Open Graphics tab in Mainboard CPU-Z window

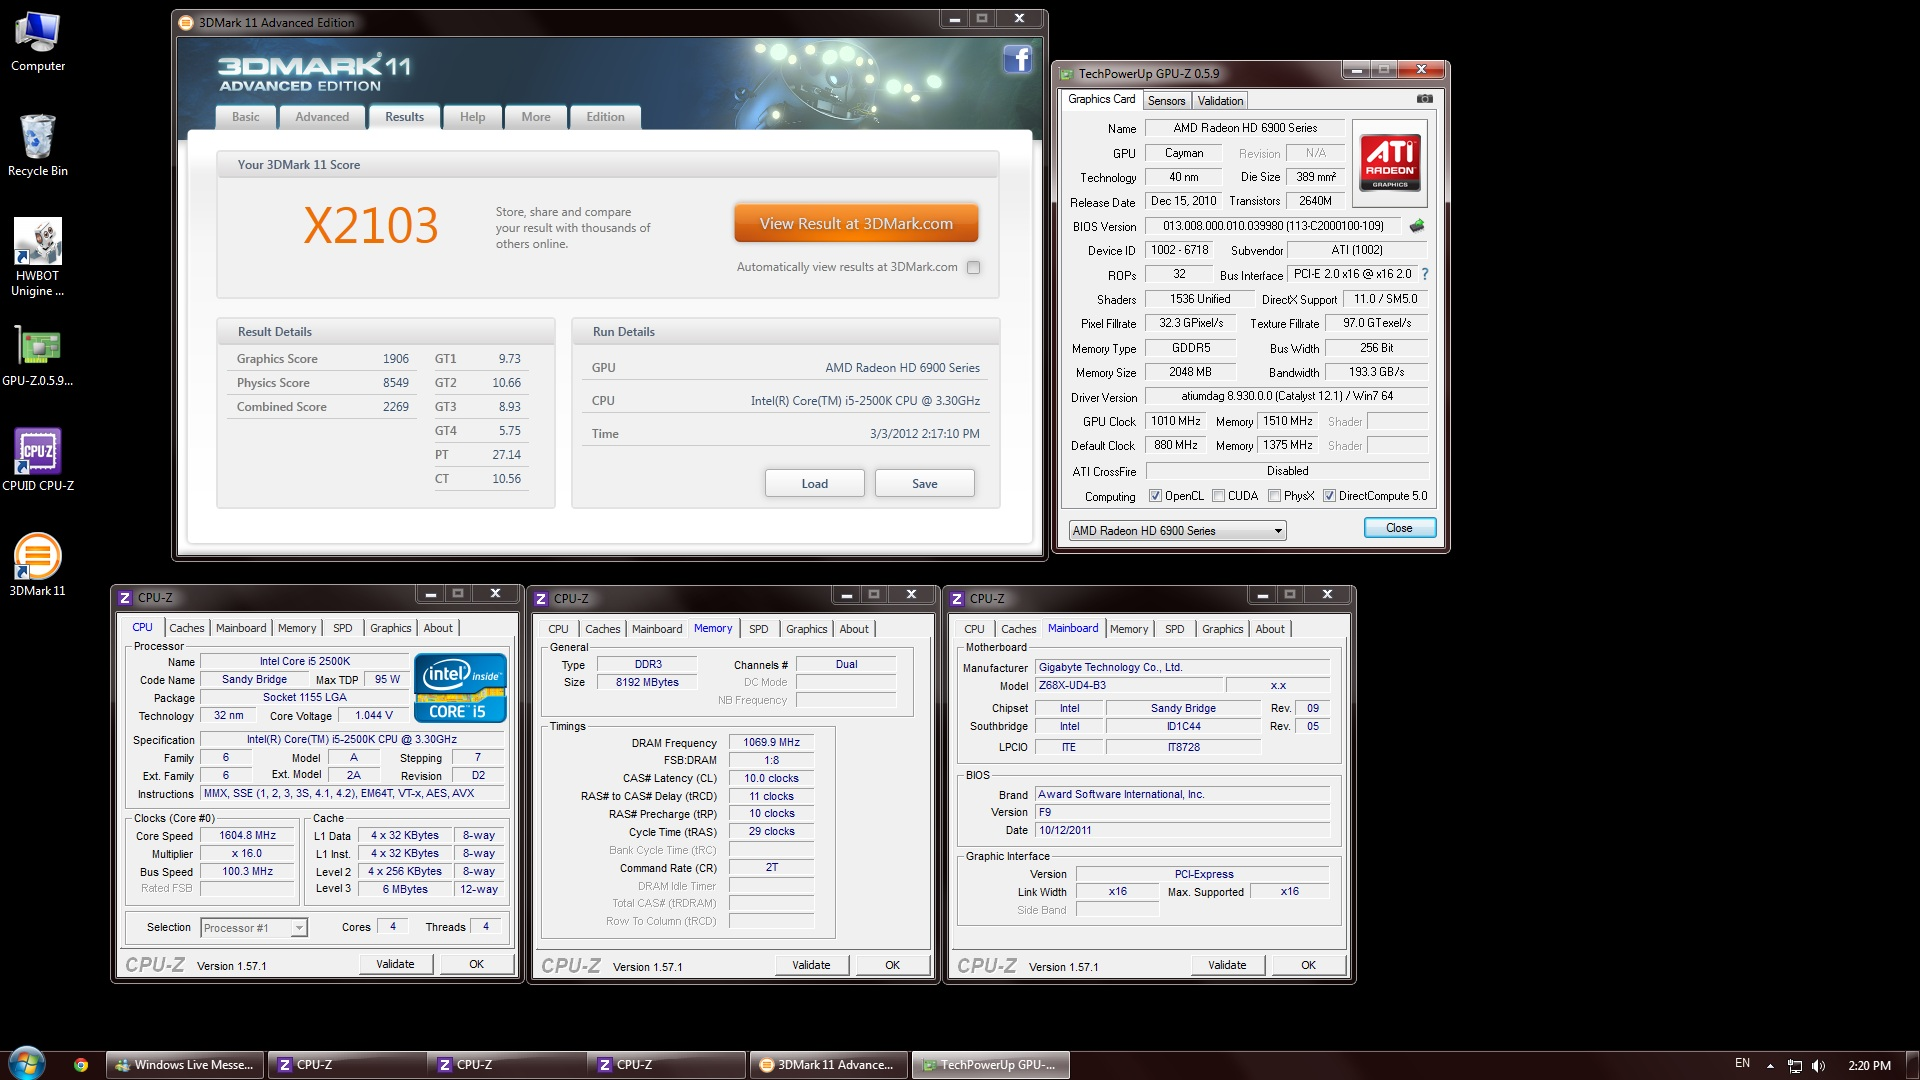tap(1222, 629)
